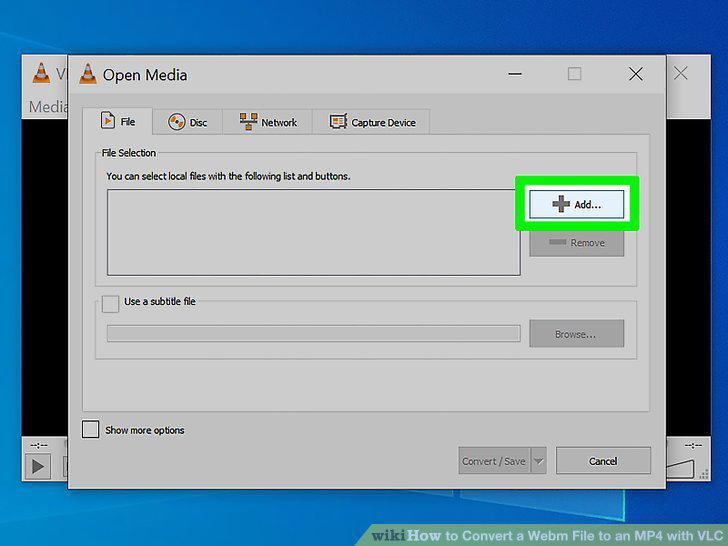Close the VLC main window behind
The image size is (728, 546).
tap(681, 73)
